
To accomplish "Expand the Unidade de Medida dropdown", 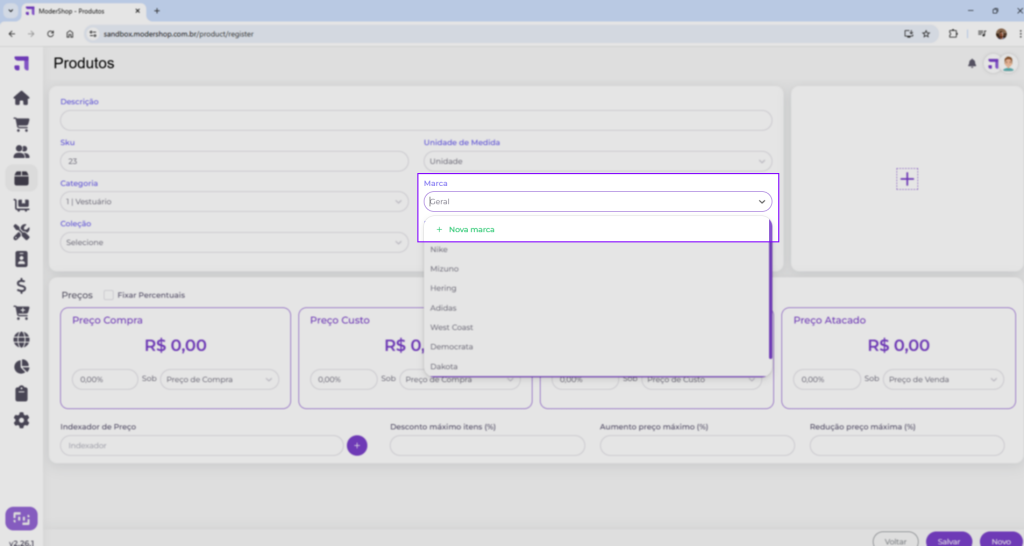I will tap(597, 161).
